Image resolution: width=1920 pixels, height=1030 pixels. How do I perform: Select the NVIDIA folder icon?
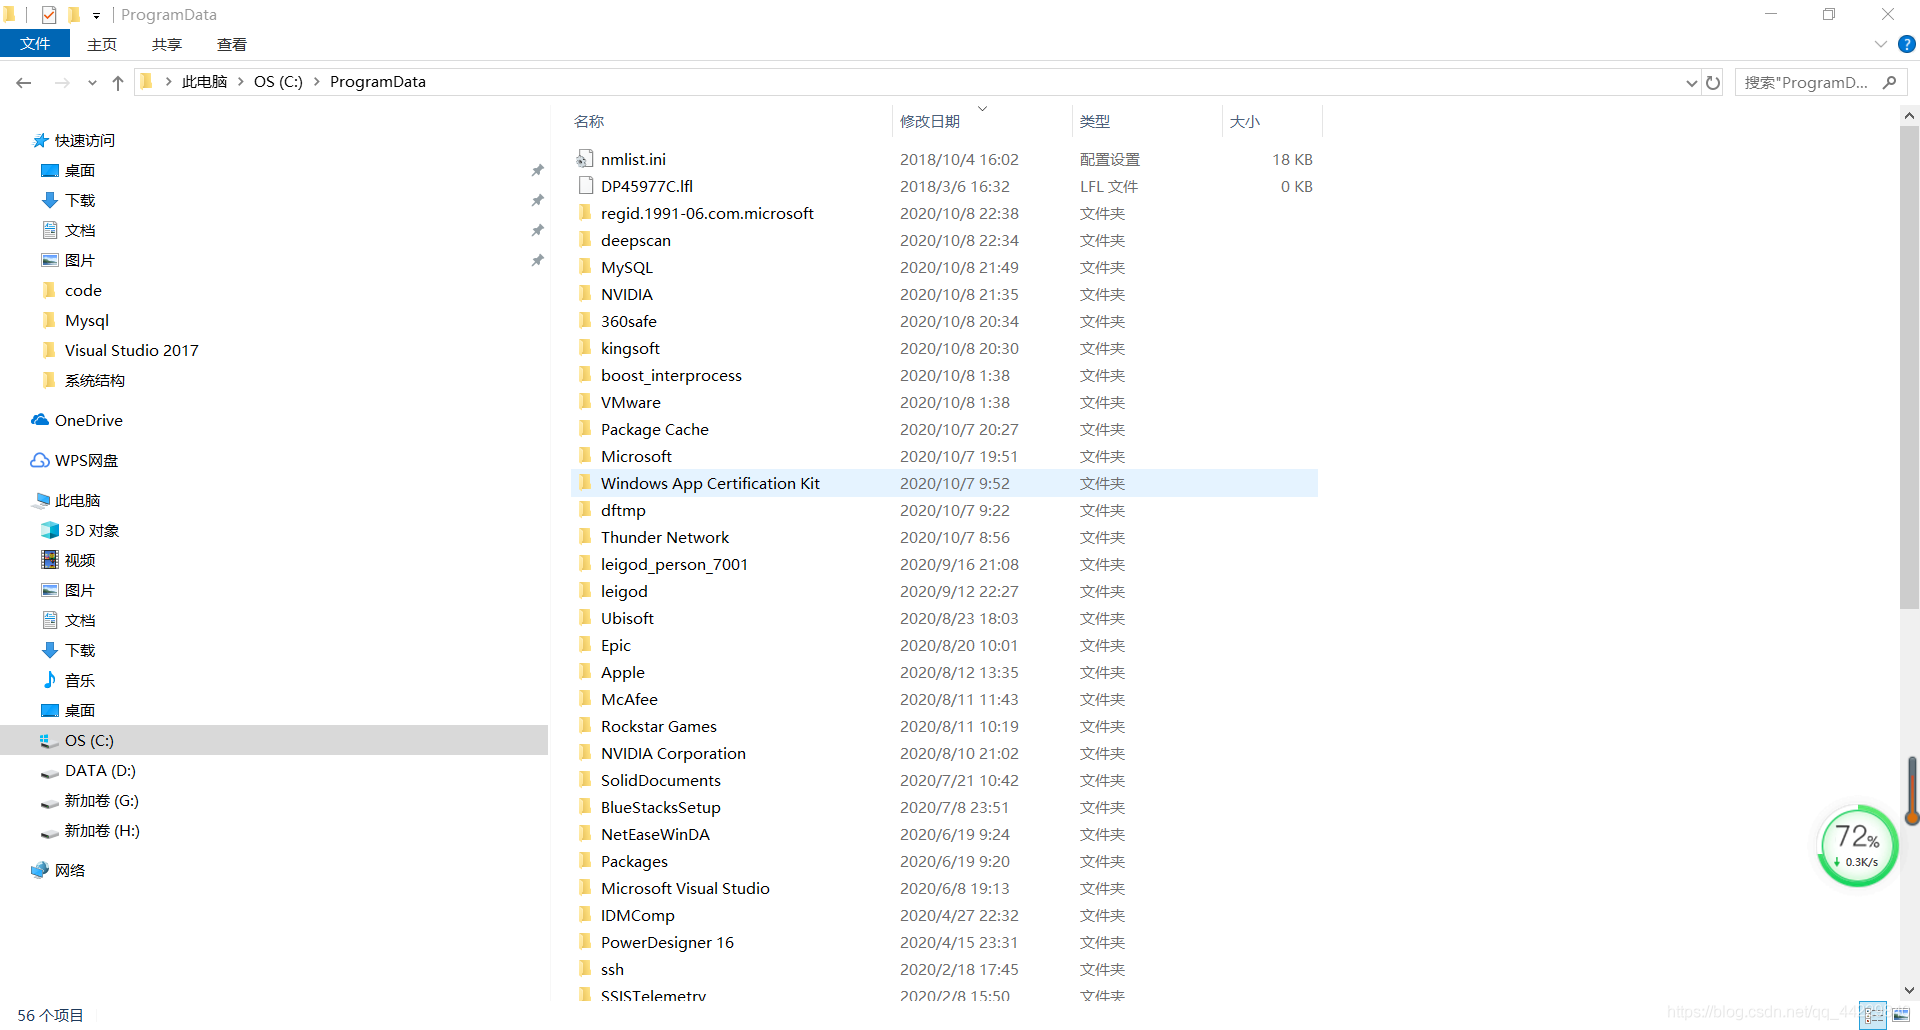point(585,294)
